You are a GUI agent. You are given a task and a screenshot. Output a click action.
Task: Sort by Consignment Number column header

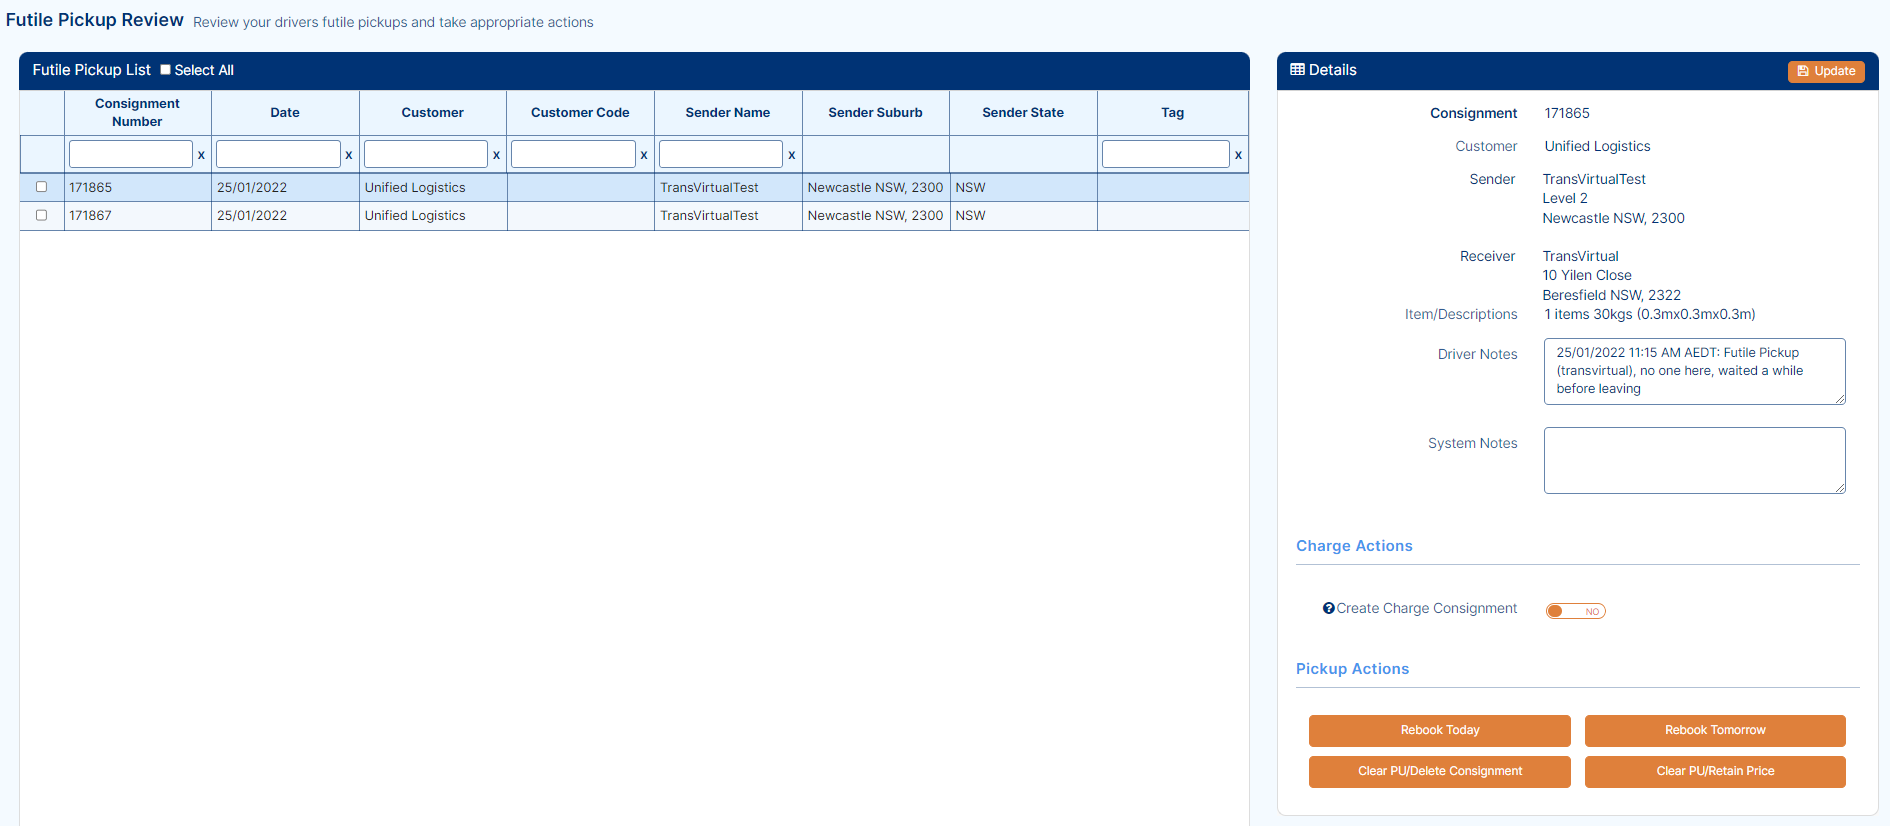pos(137,112)
